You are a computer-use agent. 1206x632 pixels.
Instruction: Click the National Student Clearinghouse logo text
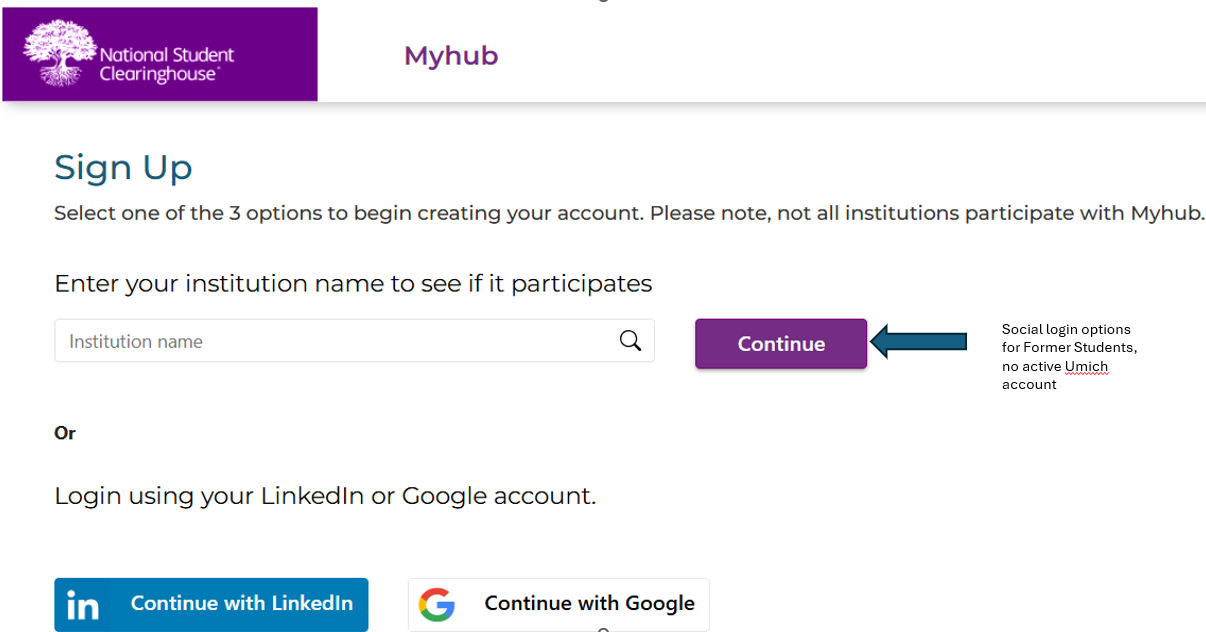pyautogui.click(x=167, y=64)
